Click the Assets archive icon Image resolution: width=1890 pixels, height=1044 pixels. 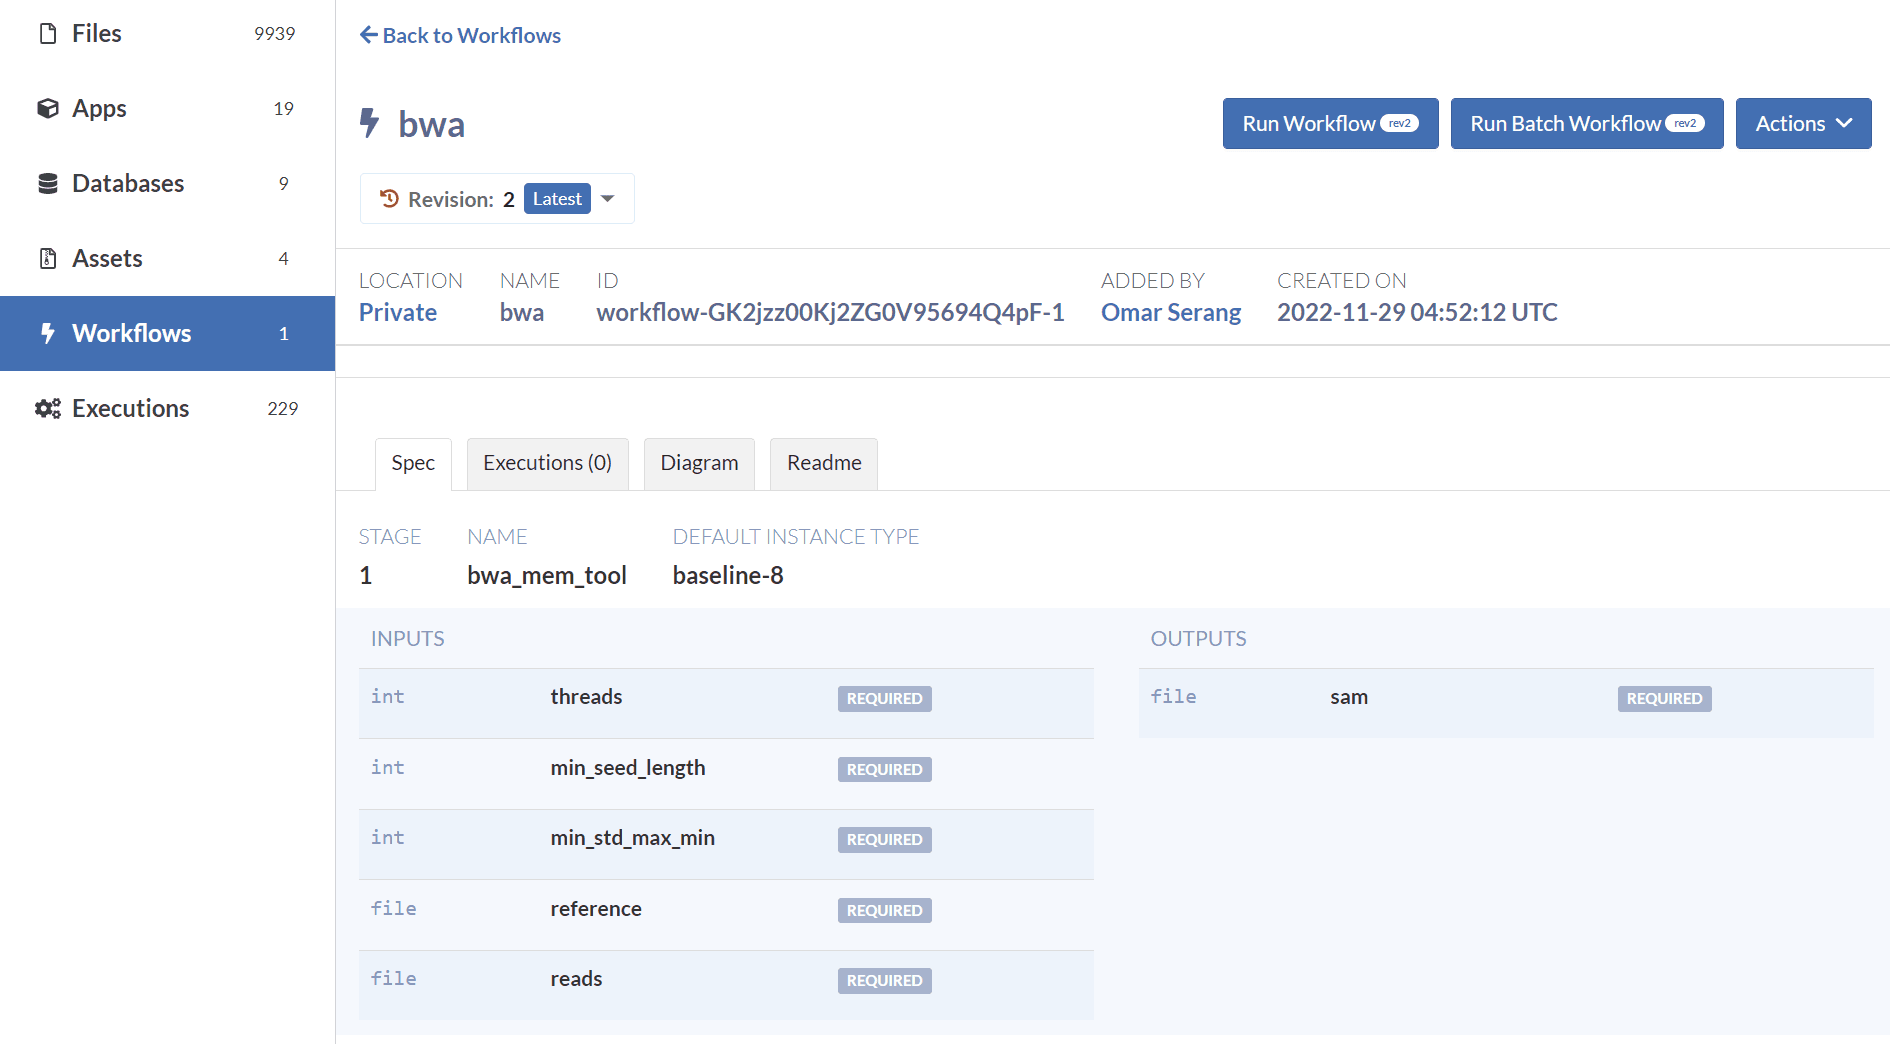(47, 258)
